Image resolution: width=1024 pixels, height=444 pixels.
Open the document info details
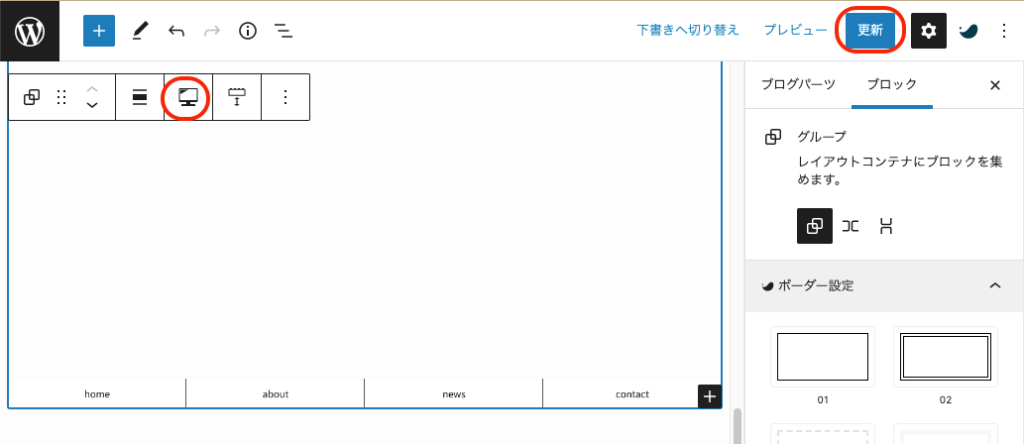click(x=248, y=31)
